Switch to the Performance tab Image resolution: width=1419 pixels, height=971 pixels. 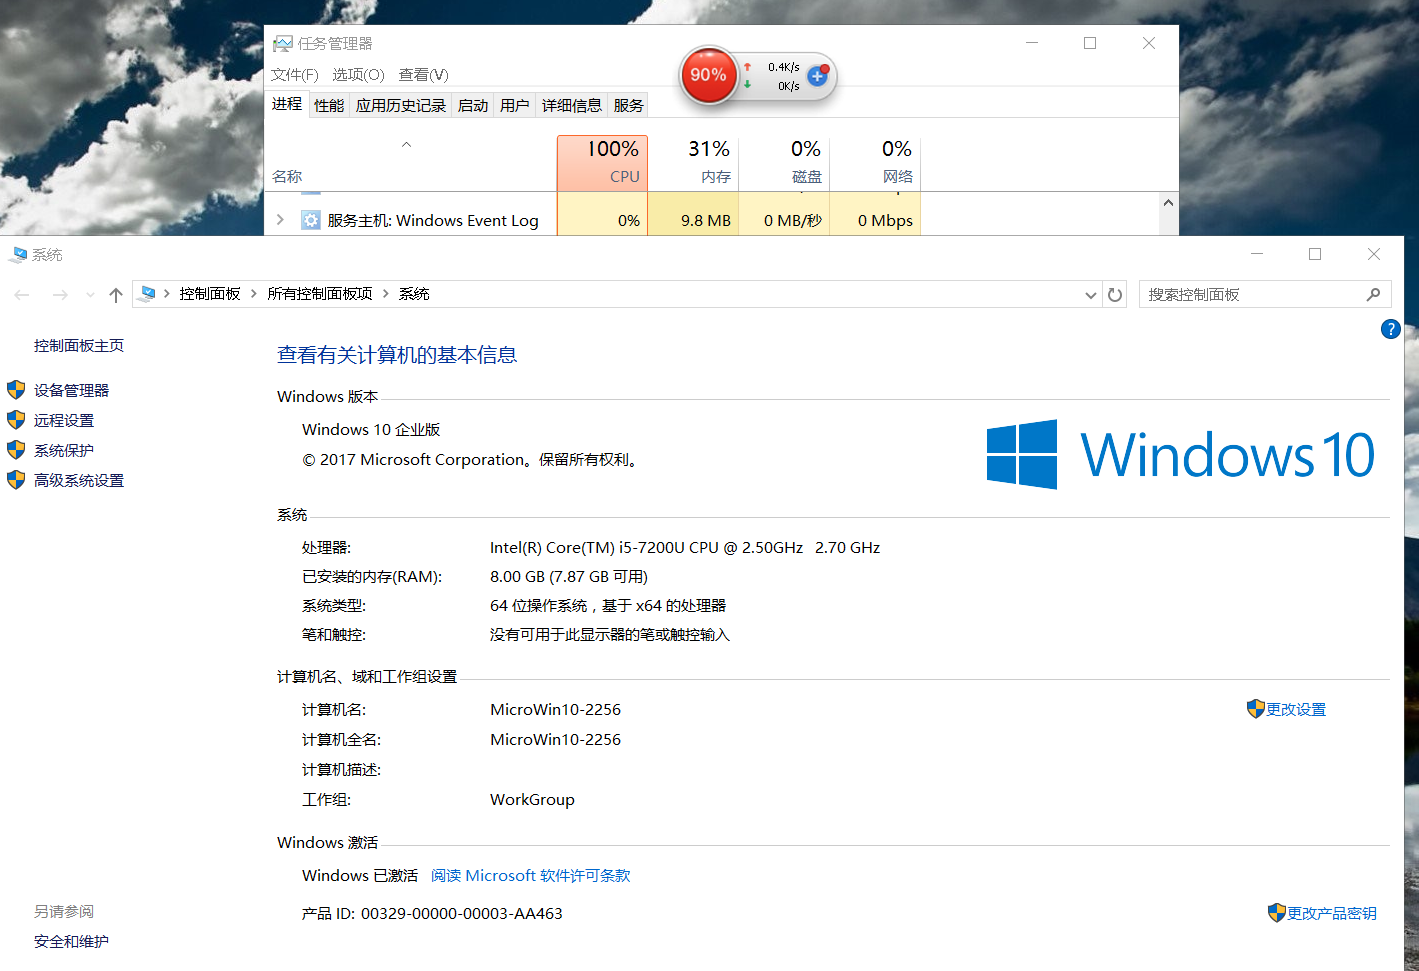[329, 105]
